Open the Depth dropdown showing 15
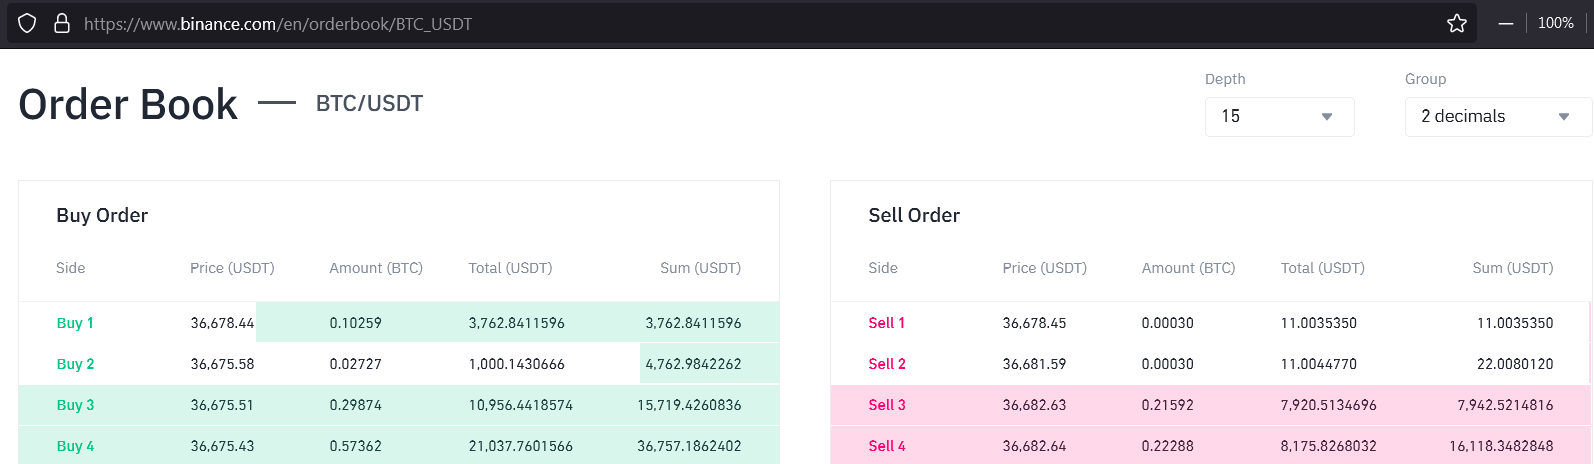 click(1280, 116)
